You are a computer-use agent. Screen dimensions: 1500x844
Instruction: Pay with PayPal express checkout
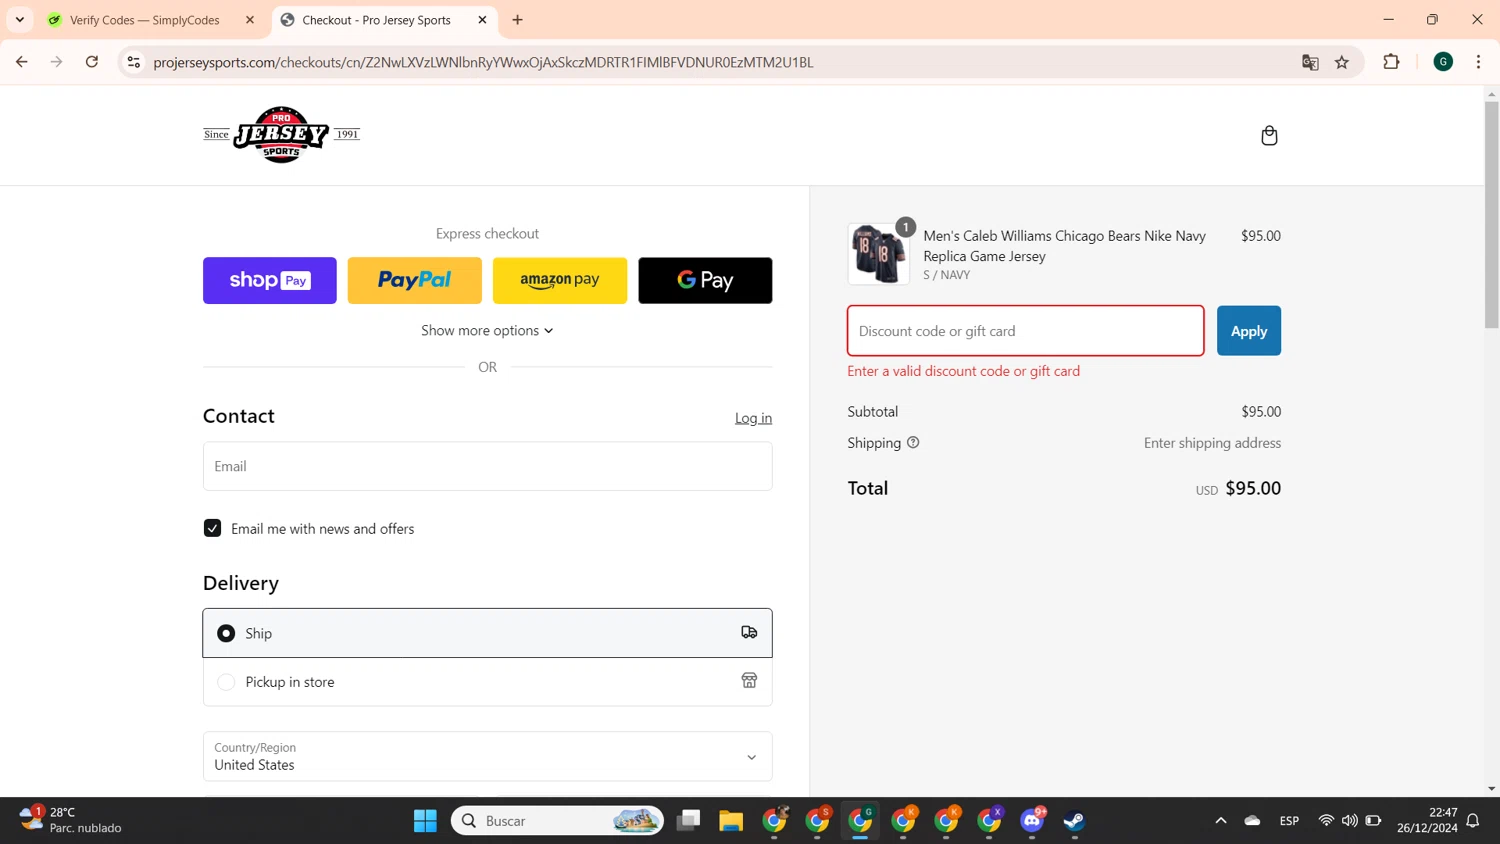[x=415, y=280]
